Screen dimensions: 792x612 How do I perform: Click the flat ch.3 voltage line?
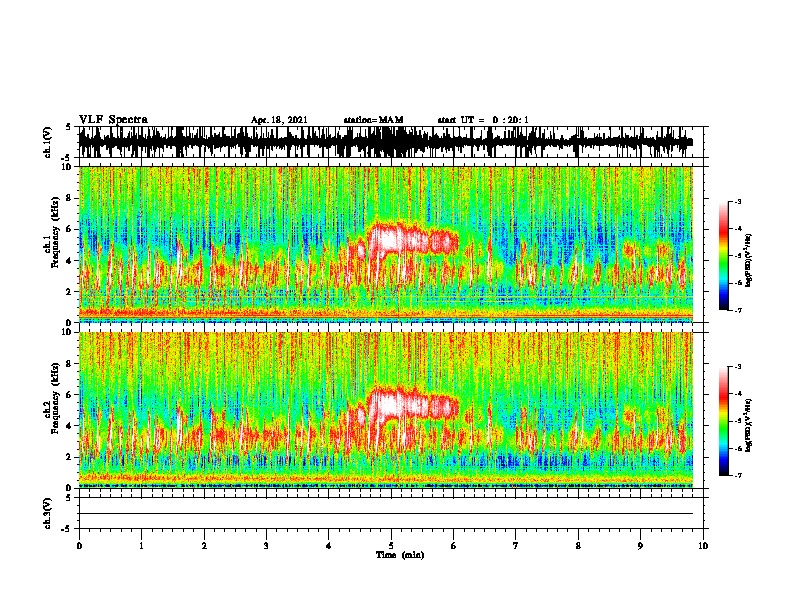tap(386, 514)
